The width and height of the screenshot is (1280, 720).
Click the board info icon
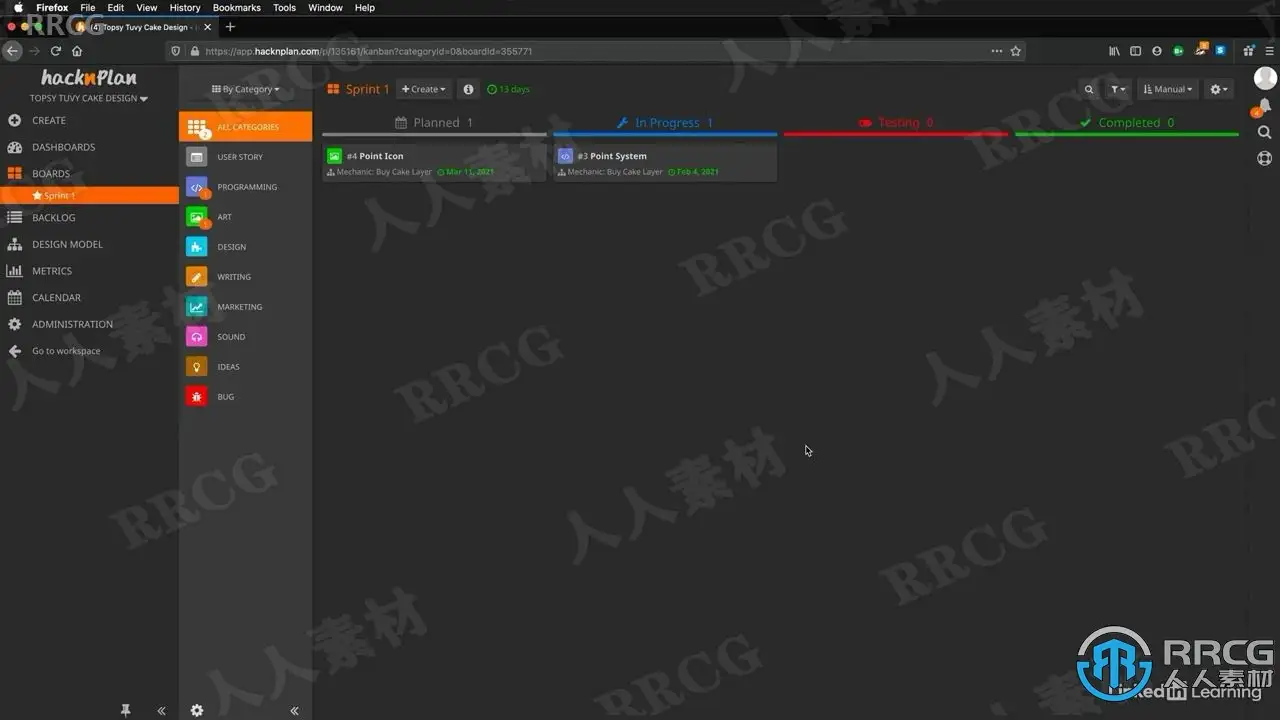(468, 89)
